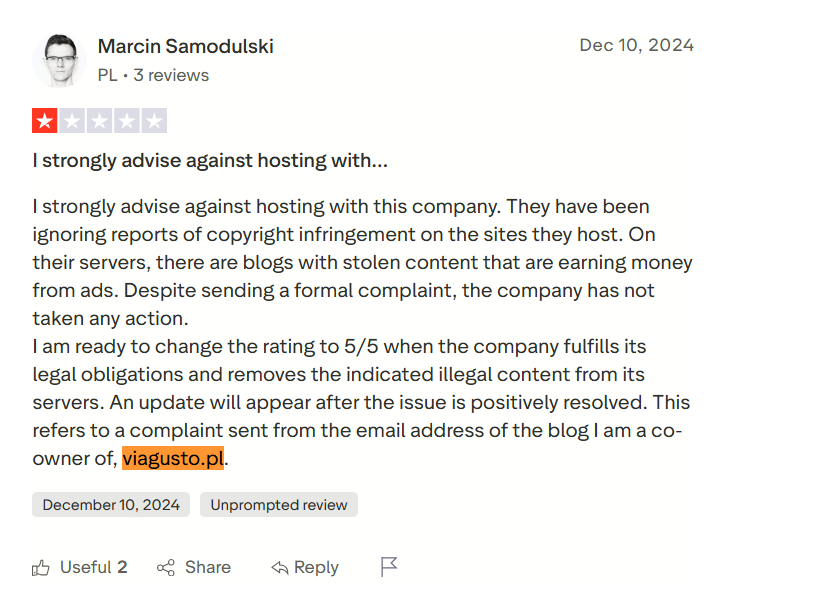The image size is (813, 592).
Task: Click the review title heading
Action: [210, 161]
